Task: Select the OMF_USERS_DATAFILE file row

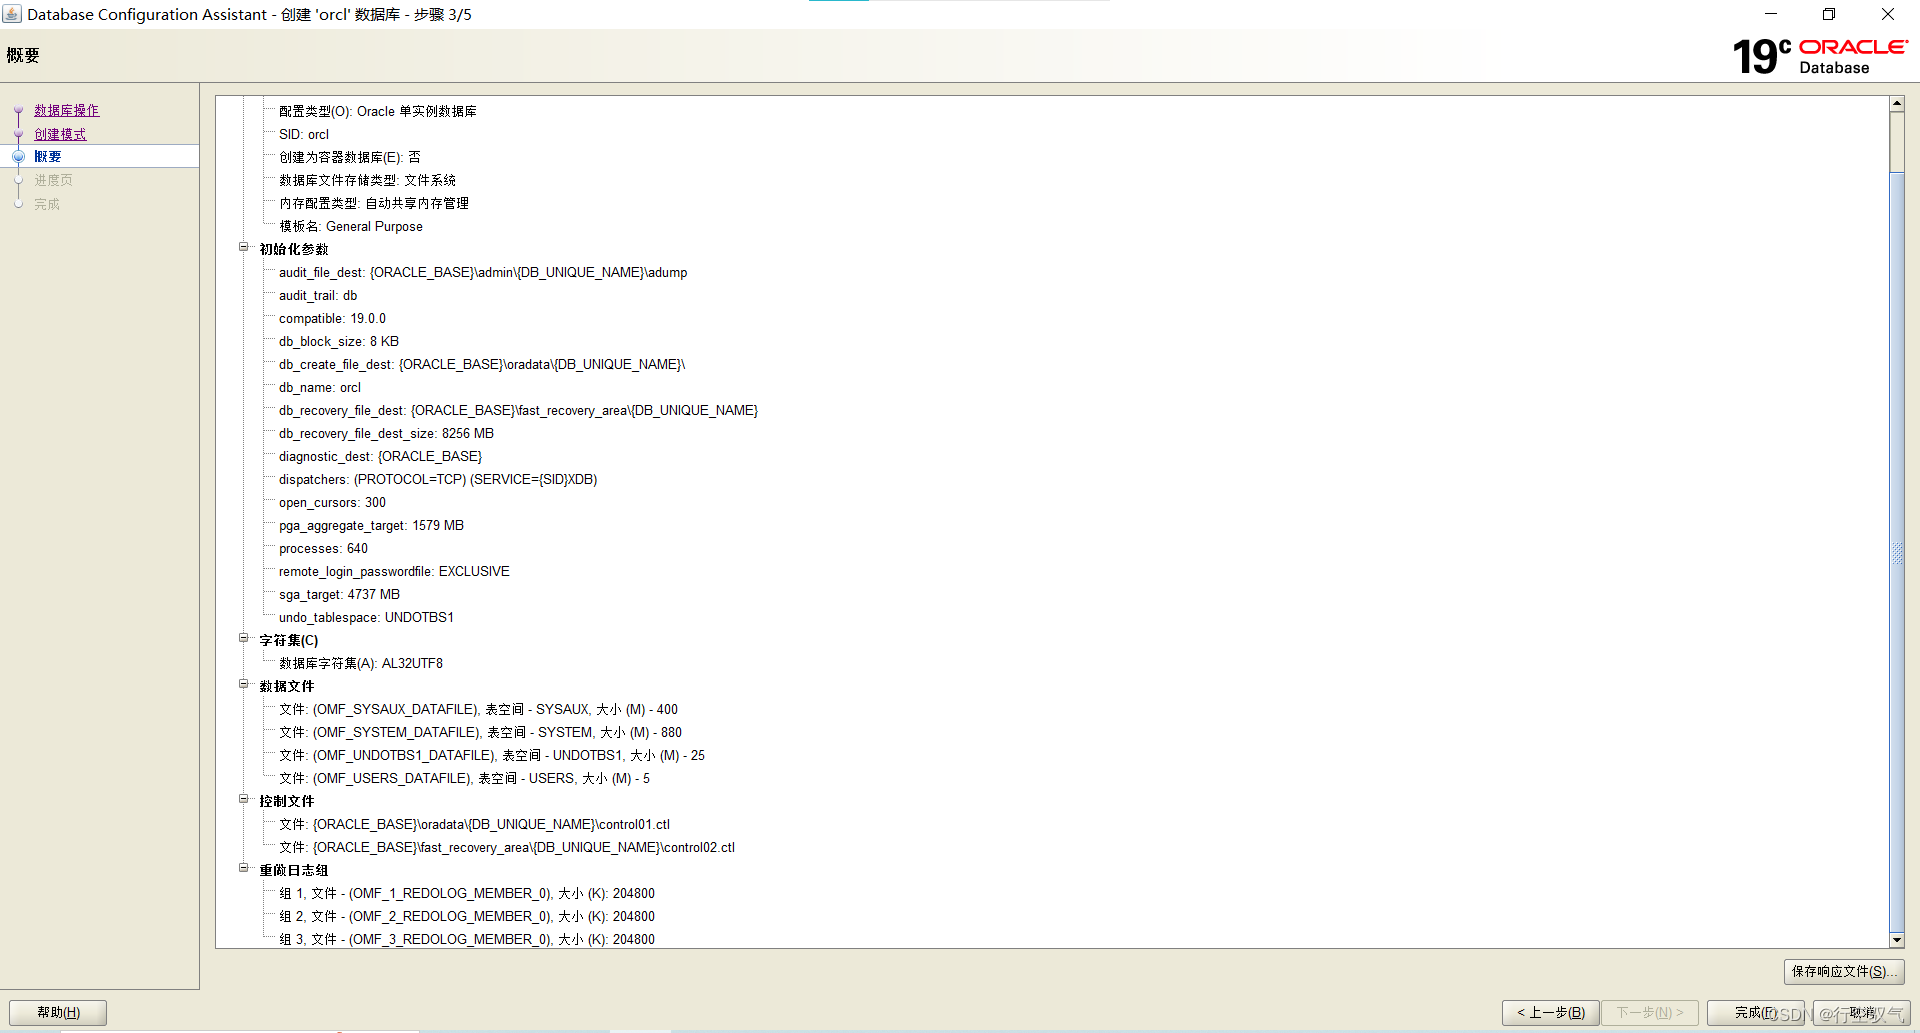Action: [x=465, y=778]
